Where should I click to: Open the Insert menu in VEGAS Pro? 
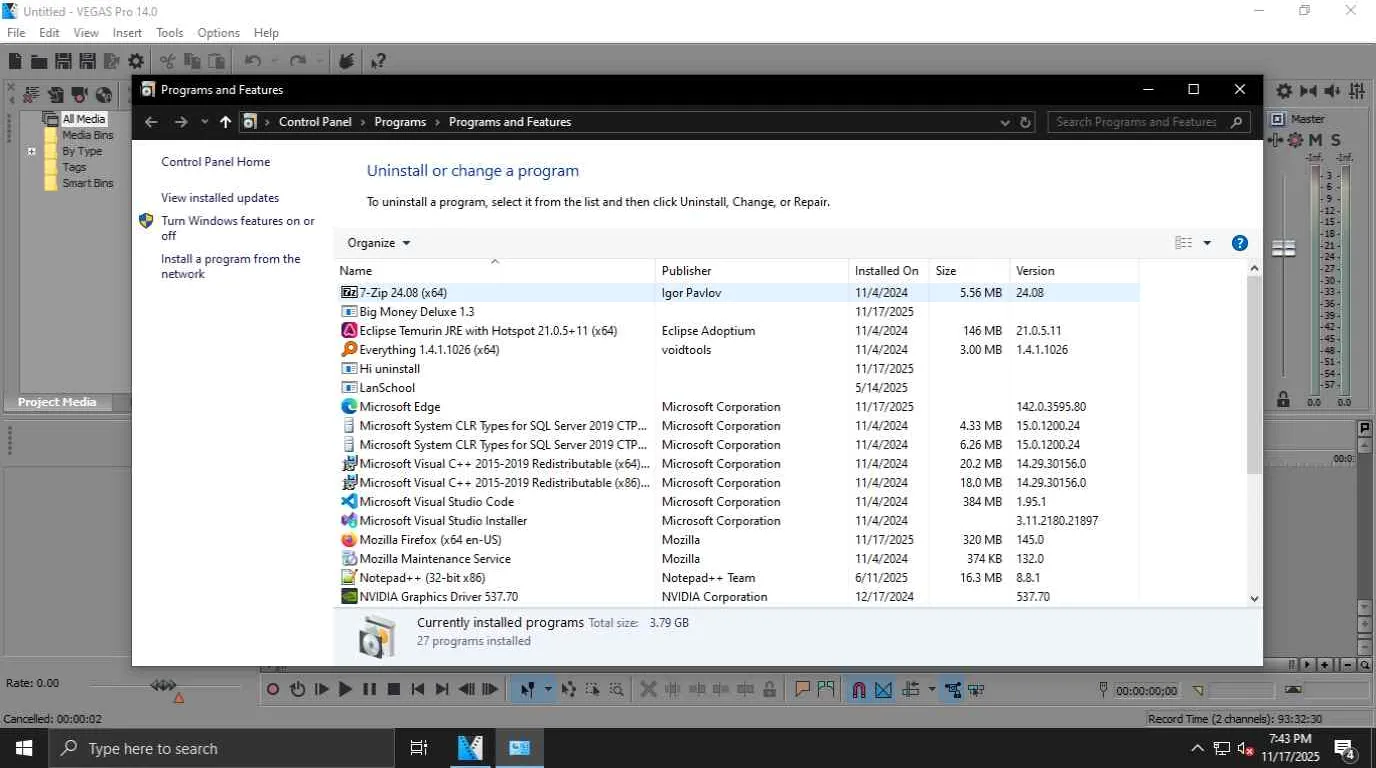pyautogui.click(x=127, y=33)
